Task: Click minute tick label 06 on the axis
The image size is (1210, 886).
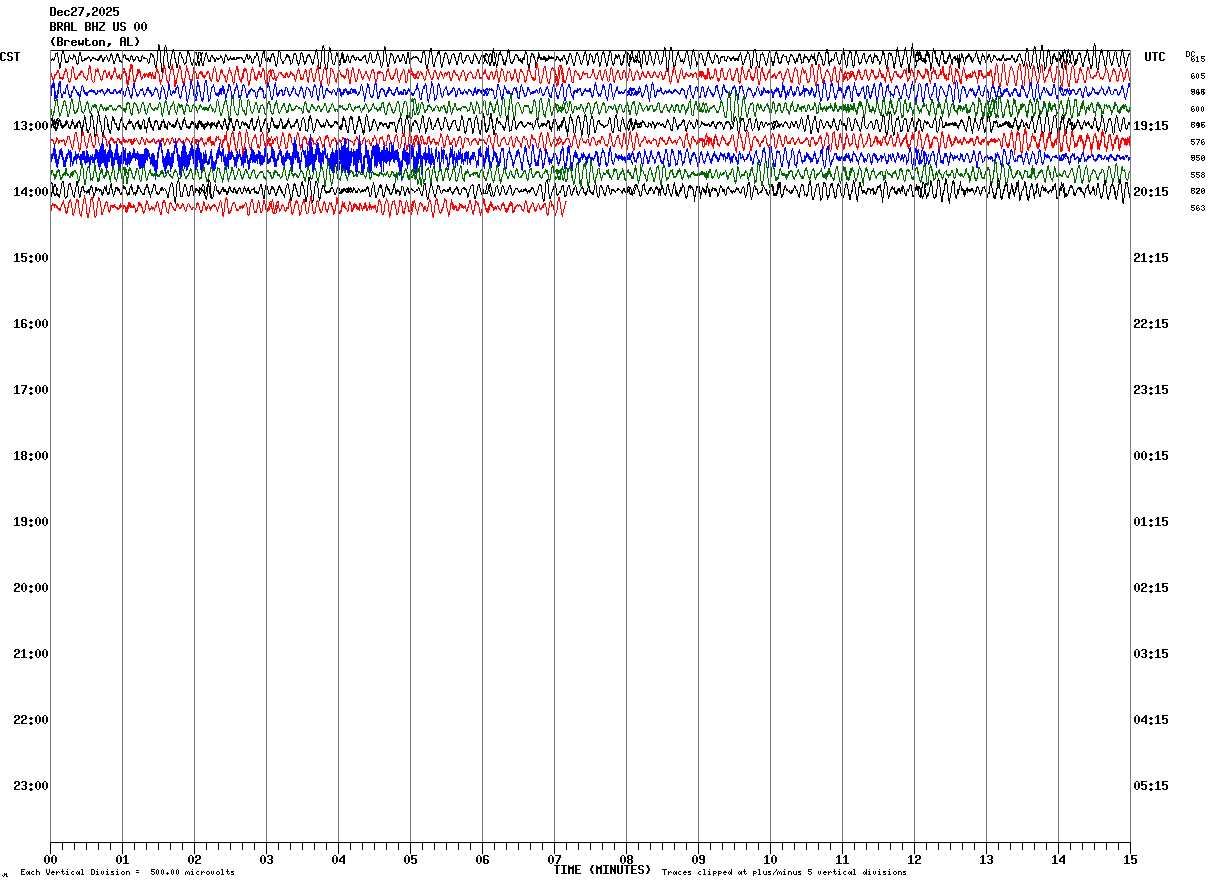Action: [x=482, y=860]
